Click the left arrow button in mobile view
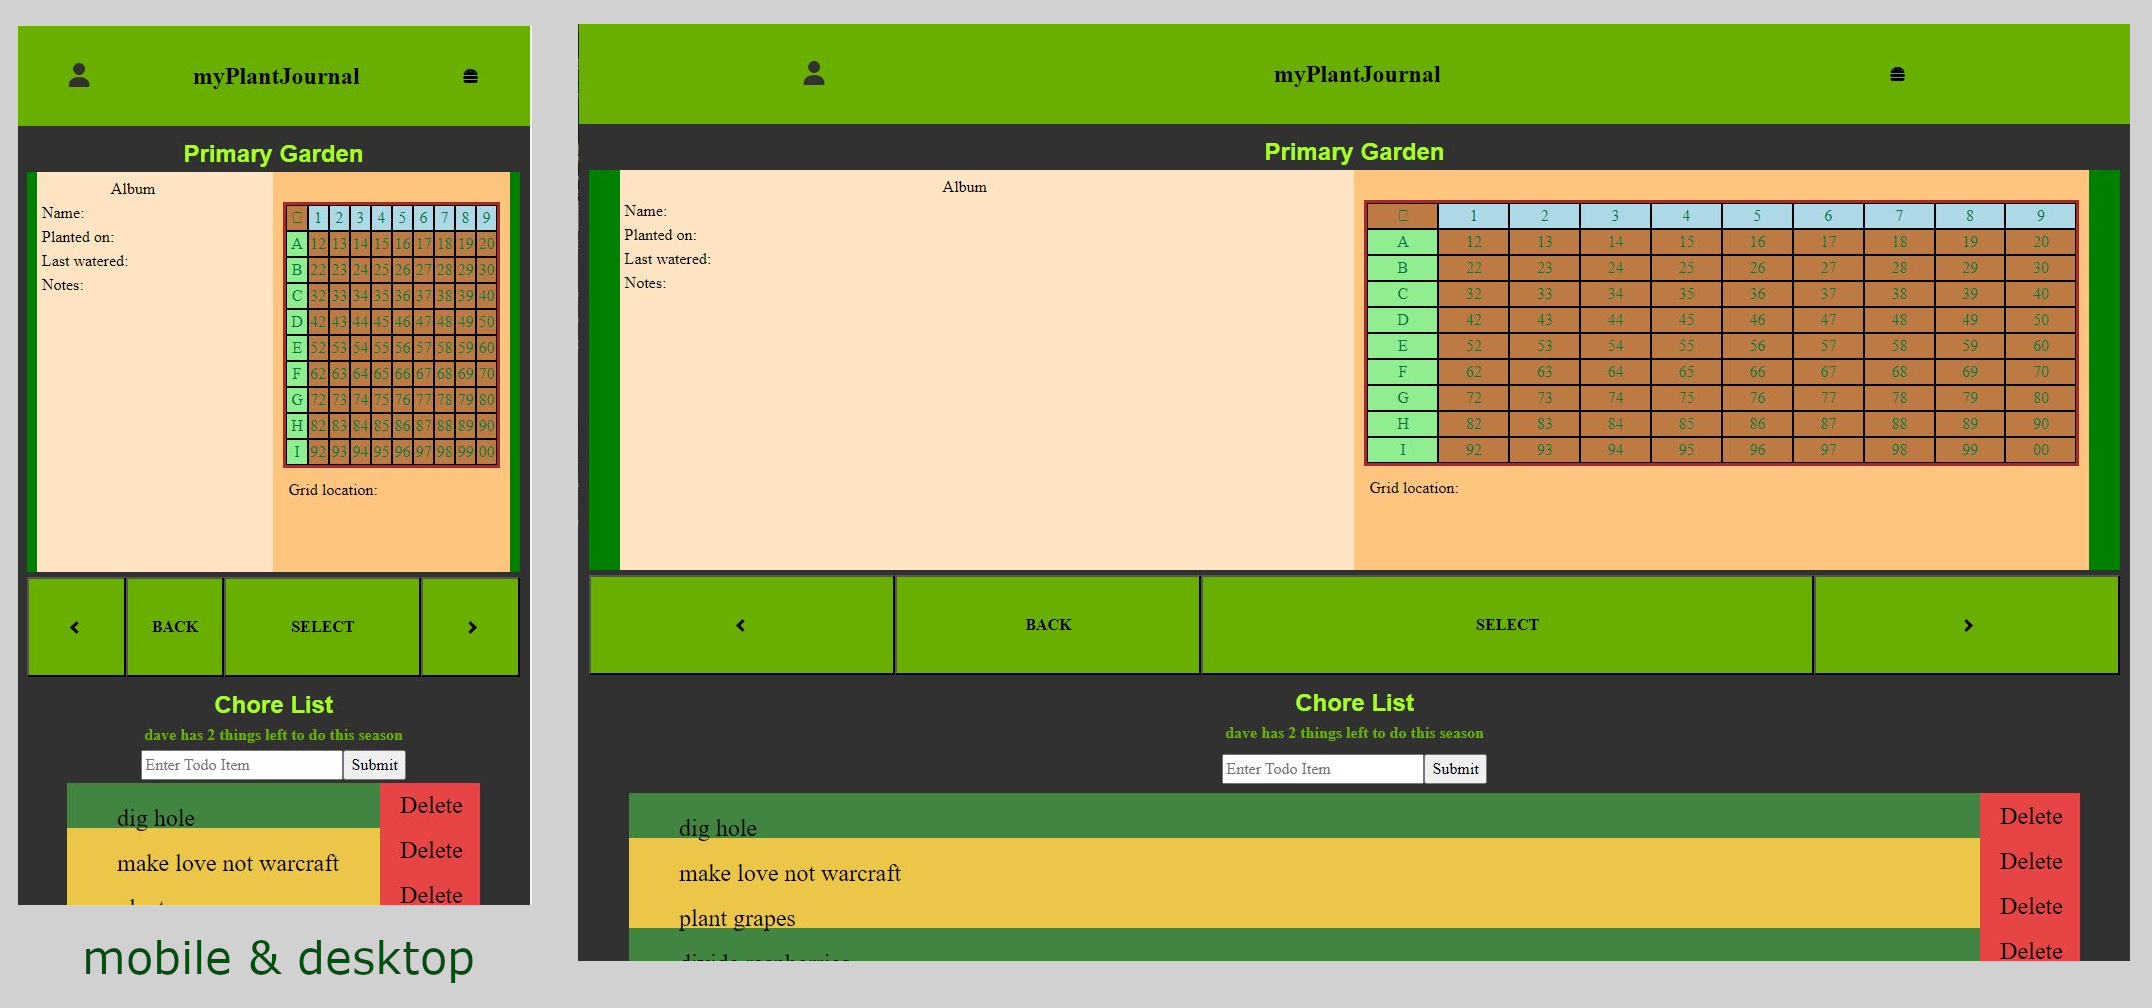 76,627
